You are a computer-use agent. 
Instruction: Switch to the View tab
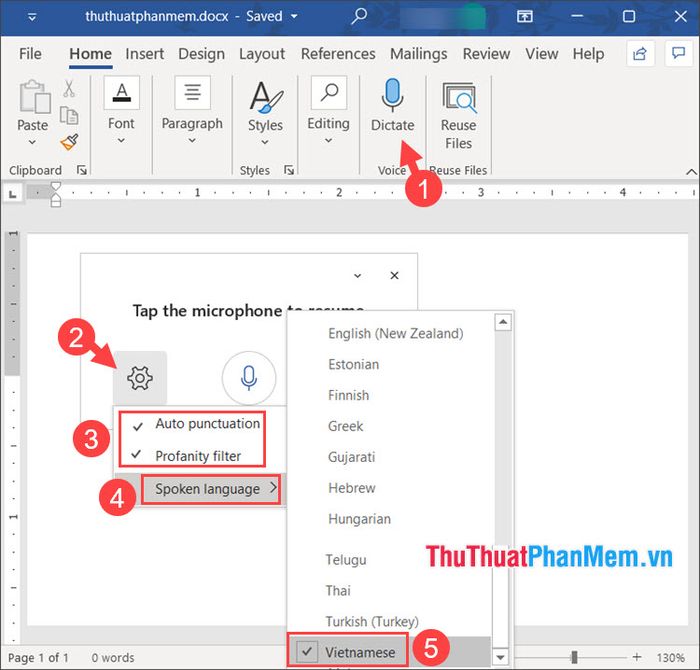542,54
